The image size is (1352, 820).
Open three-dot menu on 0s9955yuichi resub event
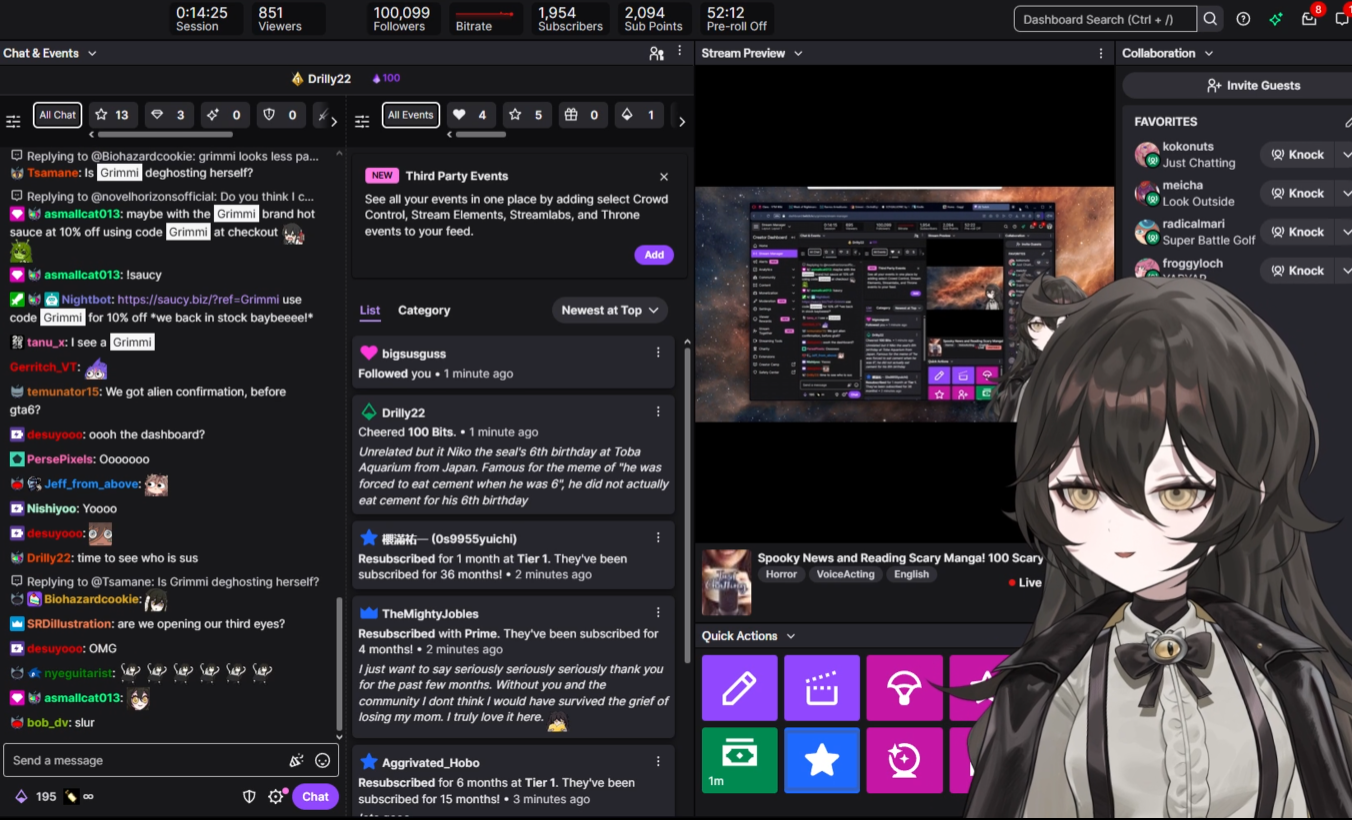pos(658,537)
